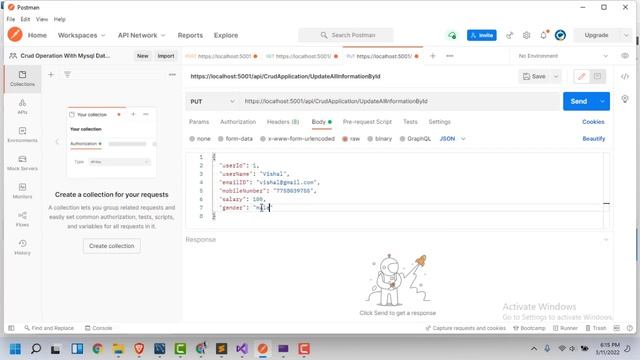Collapse the Response panel chevron

click(606, 240)
